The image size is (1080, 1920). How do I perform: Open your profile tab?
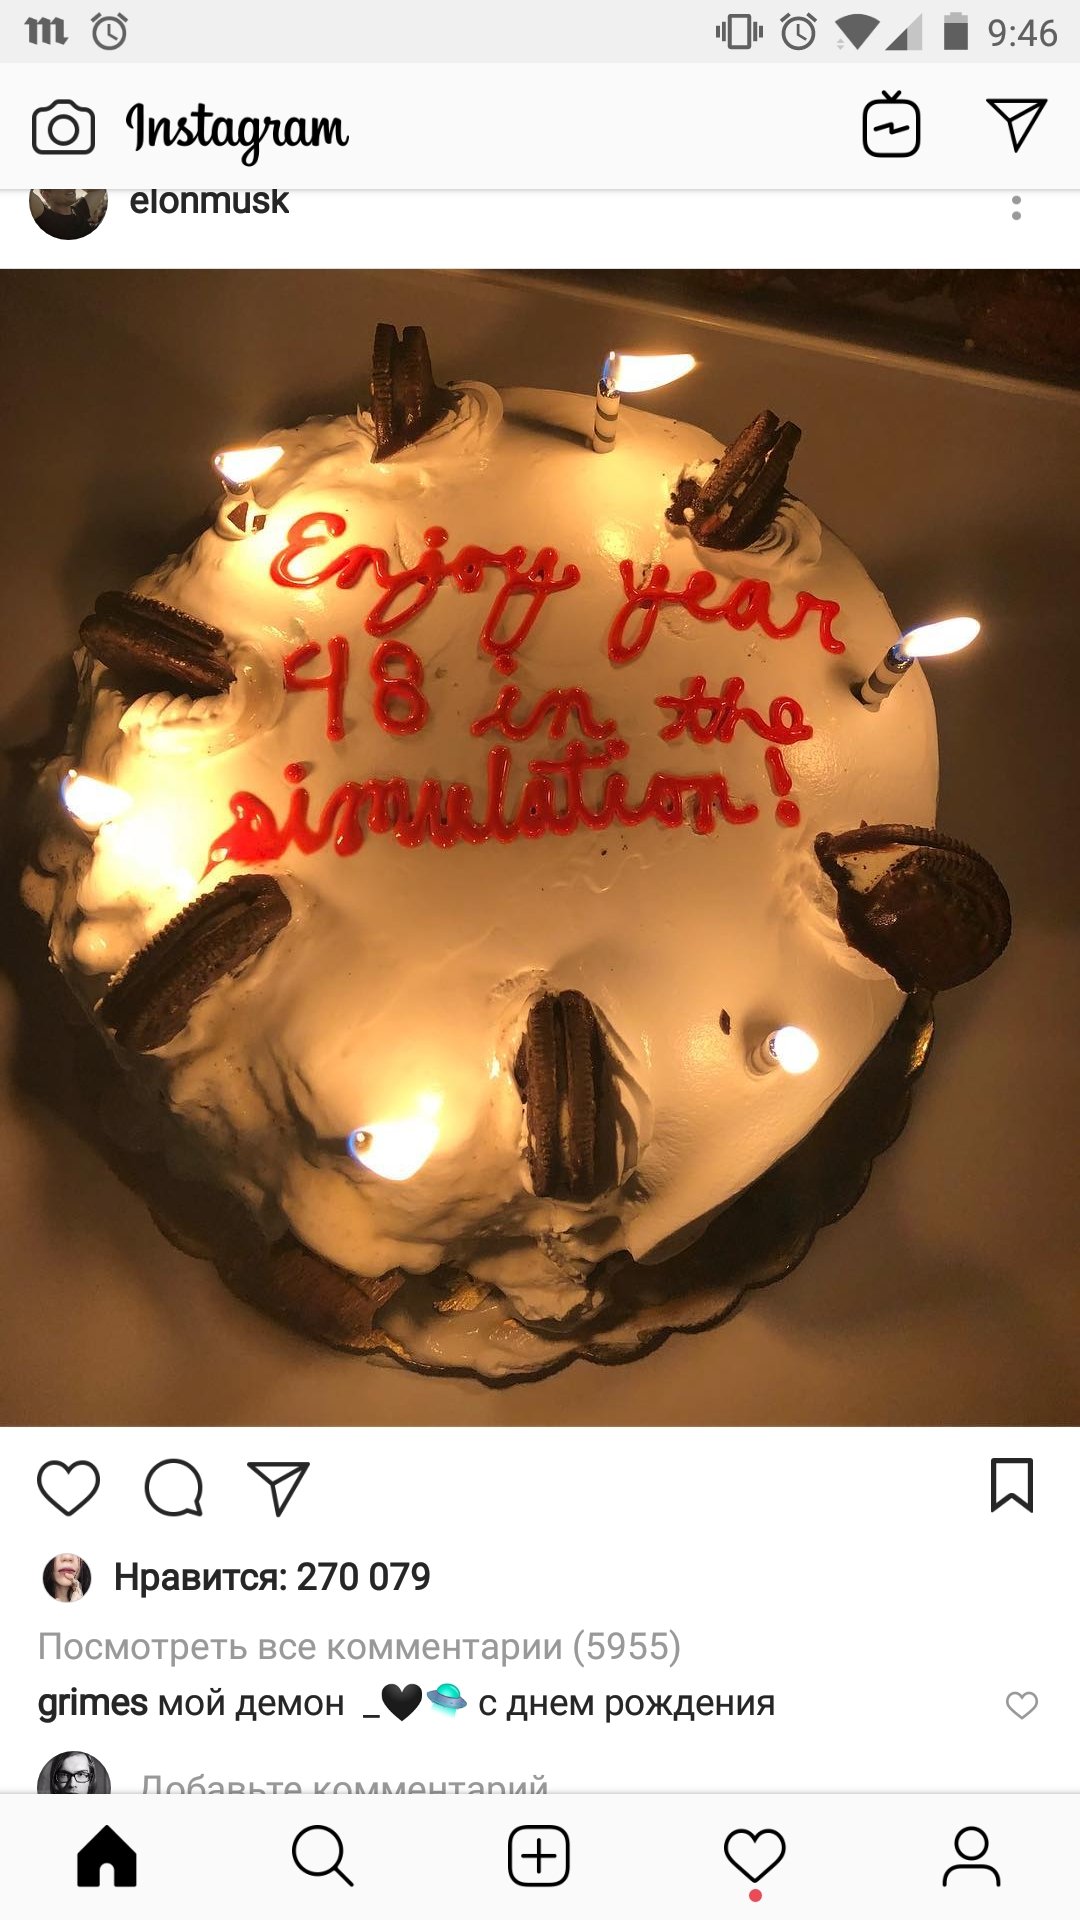971,1856
